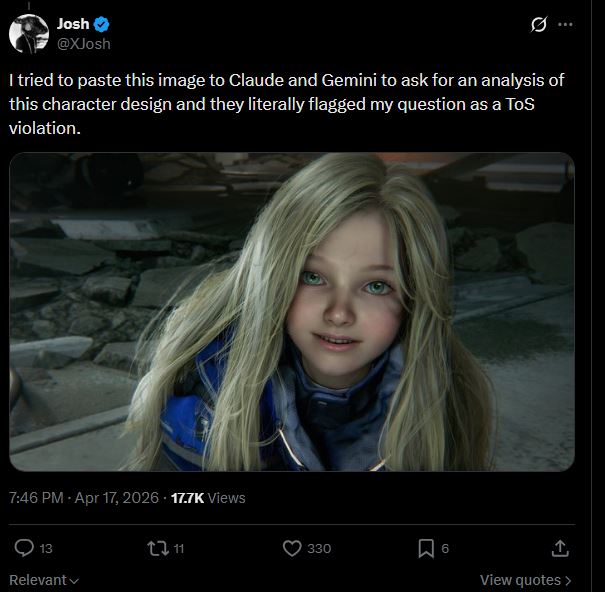Click the 330 likes count
Screen dimensions: 605x592
319,548
